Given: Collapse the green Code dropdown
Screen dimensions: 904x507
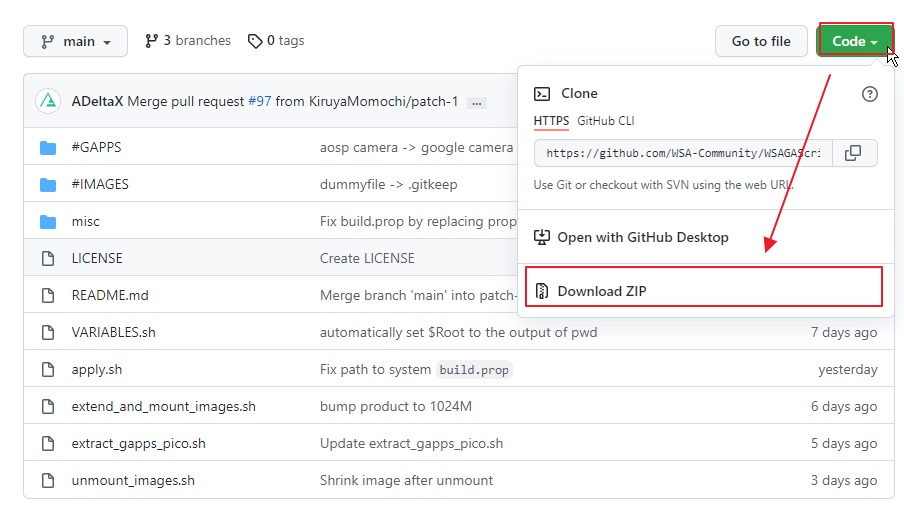Looking at the screenshot, I should tap(855, 41).
